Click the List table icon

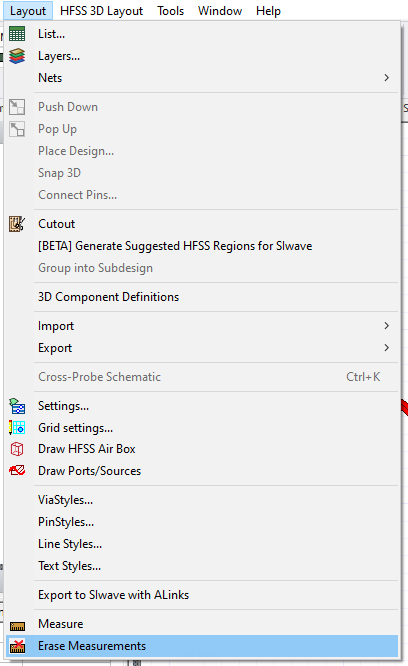click(x=17, y=34)
